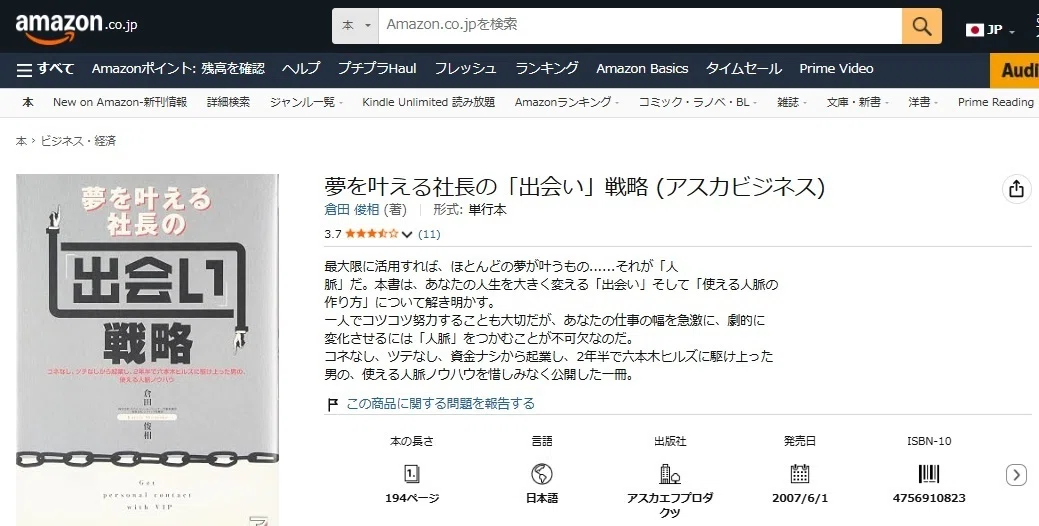Click the 3.7 star rating icons
This screenshot has width=1039, height=526.
click(372, 234)
